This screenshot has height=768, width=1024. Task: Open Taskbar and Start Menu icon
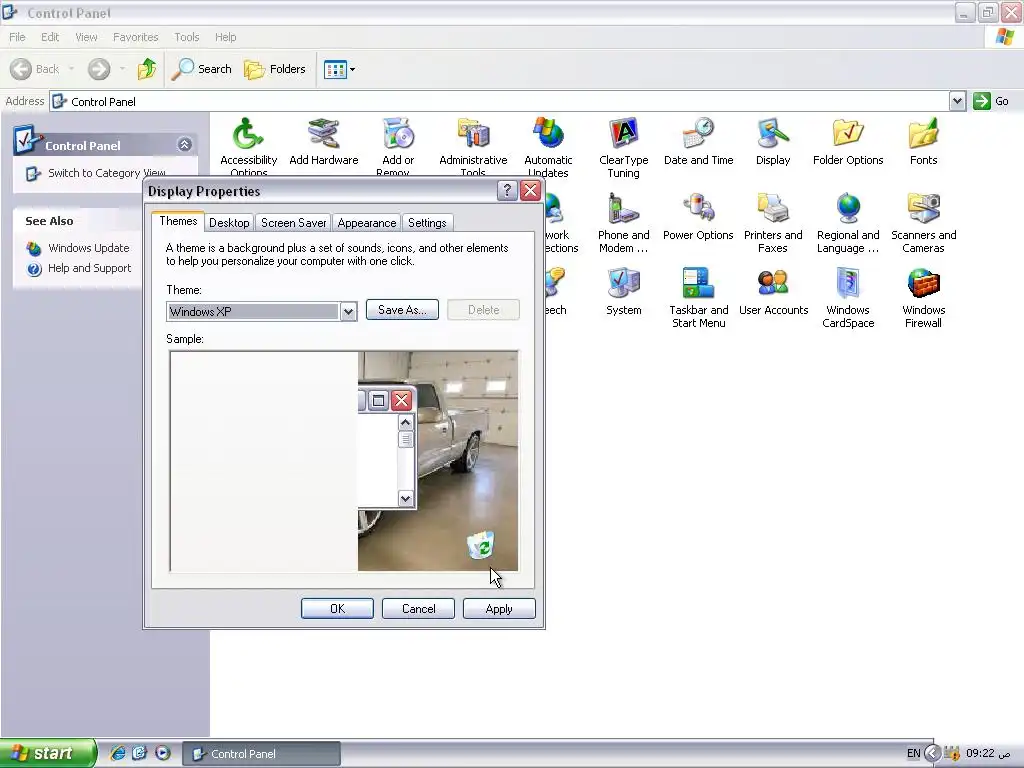pos(698,284)
